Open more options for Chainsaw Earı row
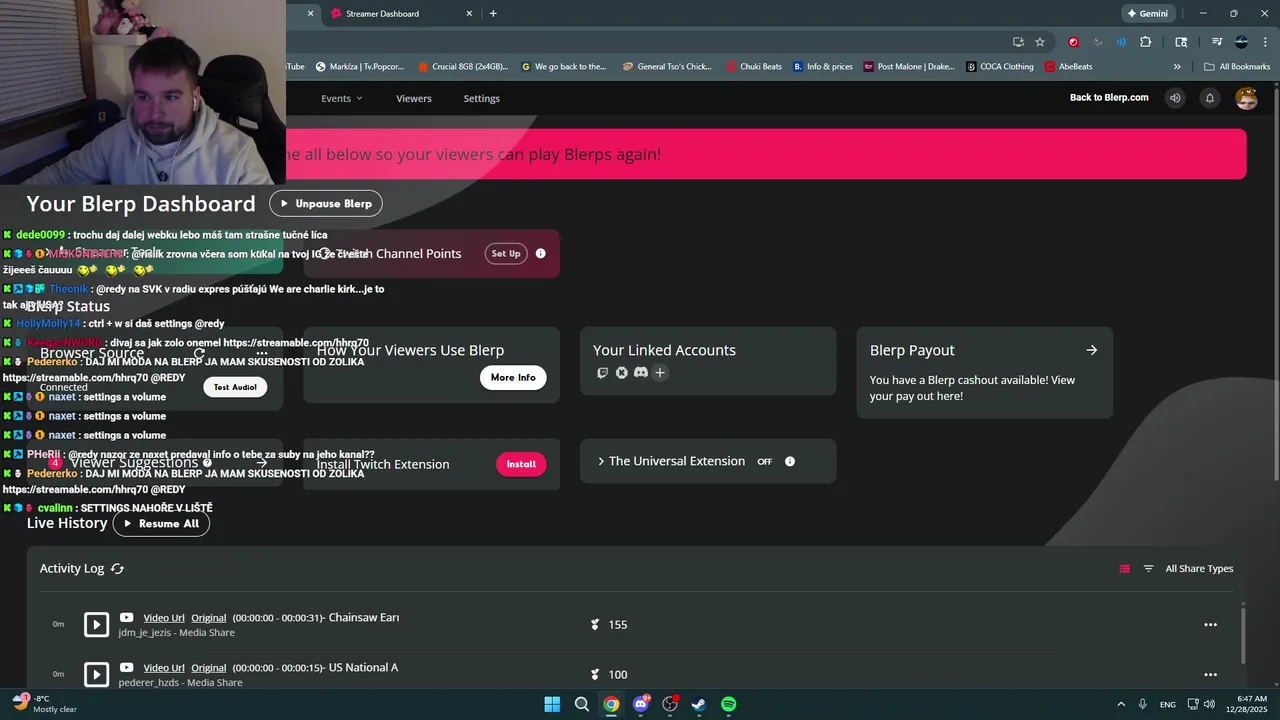 point(1210,625)
